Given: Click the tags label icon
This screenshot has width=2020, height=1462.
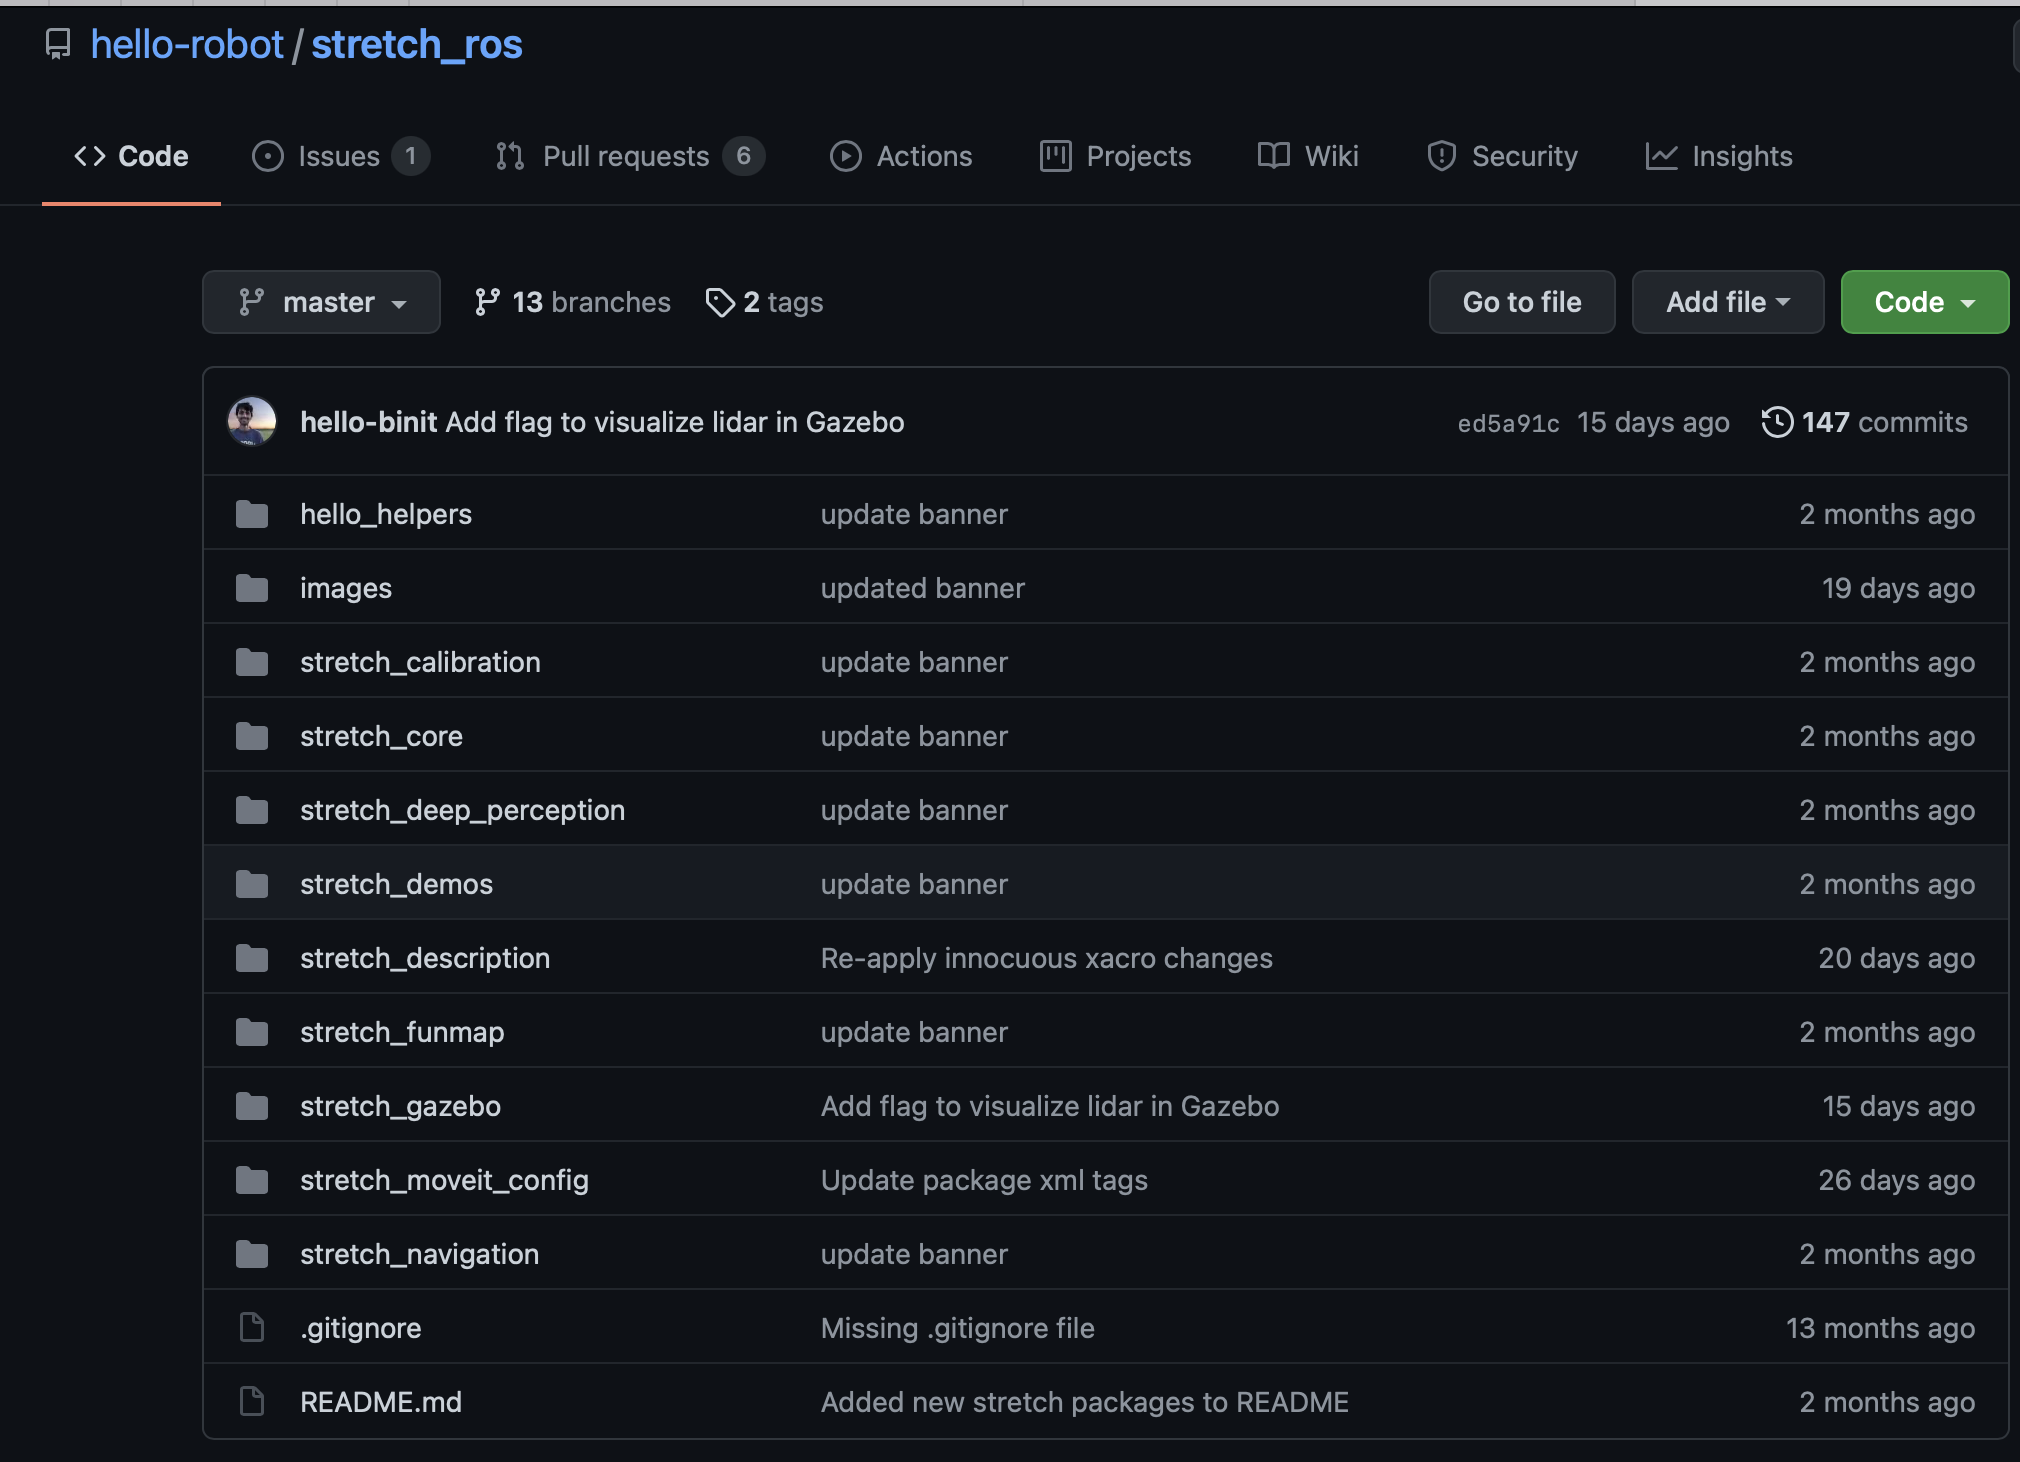Looking at the screenshot, I should [x=719, y=302].
